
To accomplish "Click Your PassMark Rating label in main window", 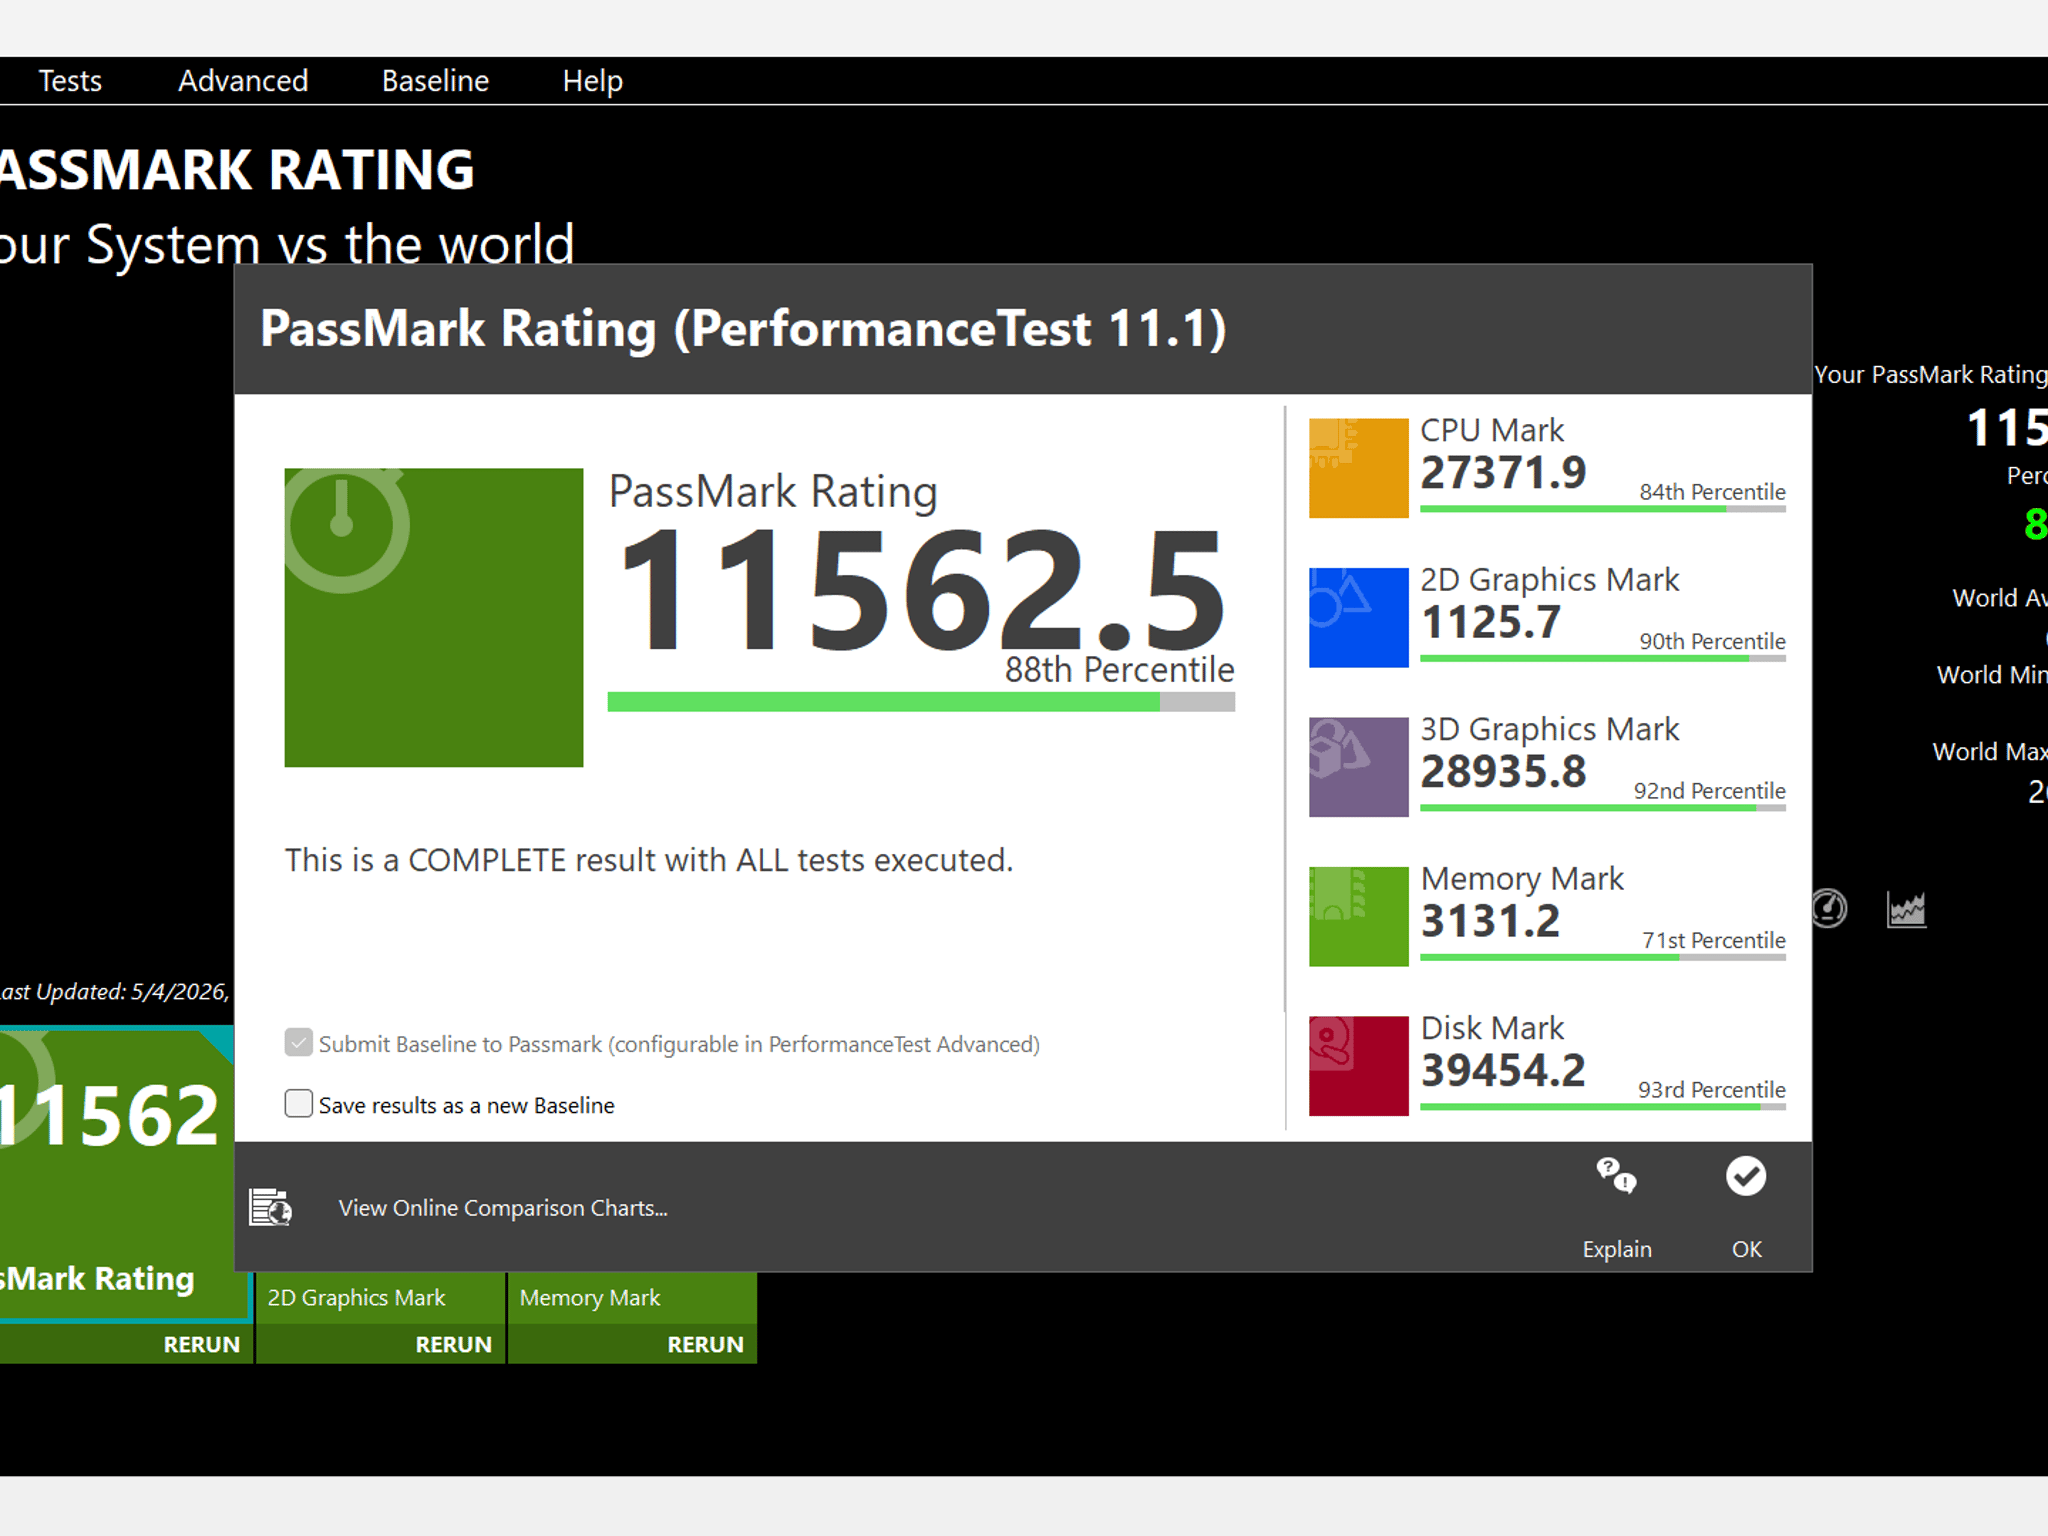I will pos(1930,375).
